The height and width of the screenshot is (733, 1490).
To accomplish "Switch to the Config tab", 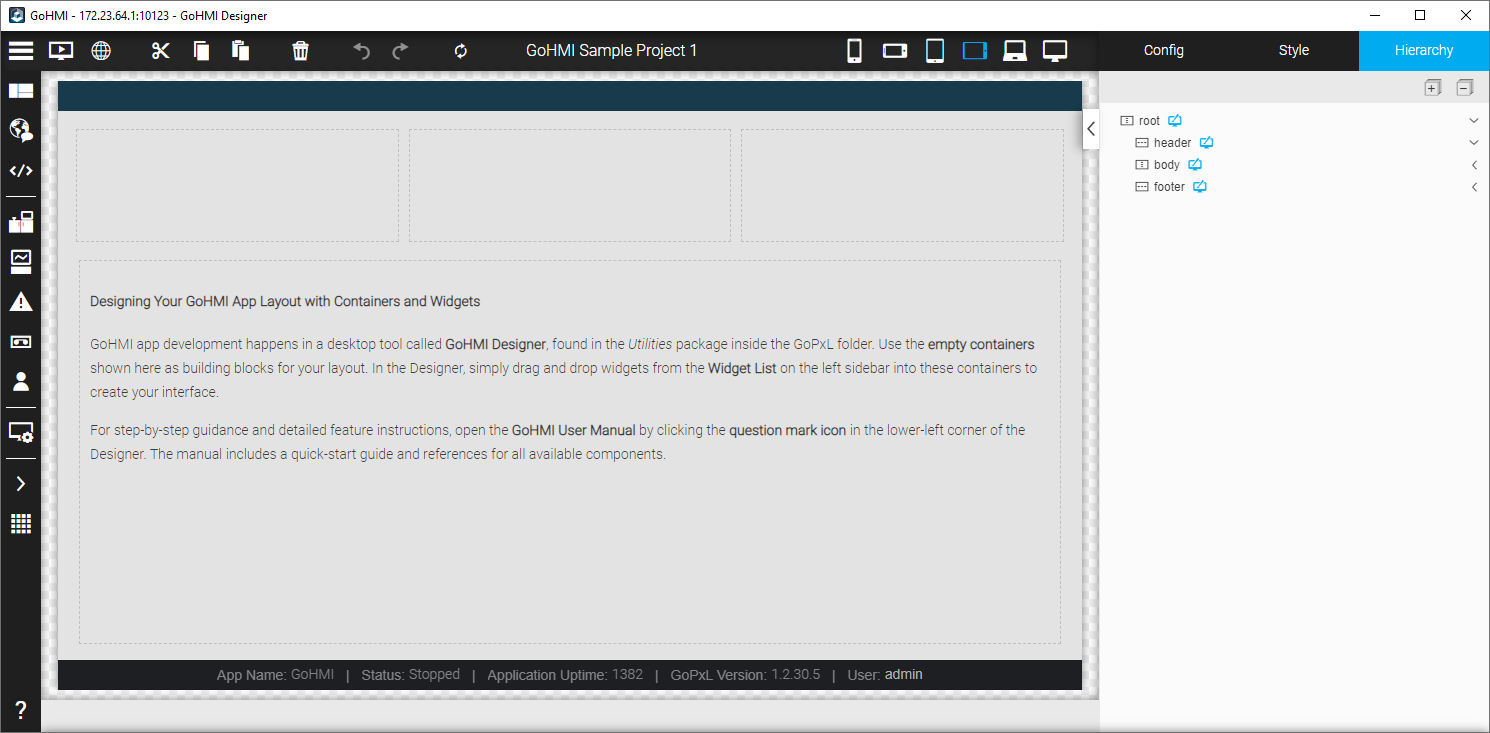I will coord(1163,51).
